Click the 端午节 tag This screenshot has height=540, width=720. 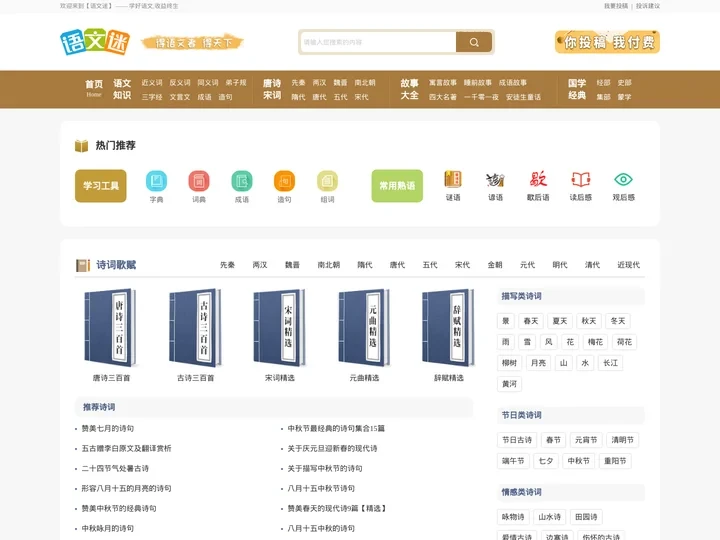[x=513, y=461]
